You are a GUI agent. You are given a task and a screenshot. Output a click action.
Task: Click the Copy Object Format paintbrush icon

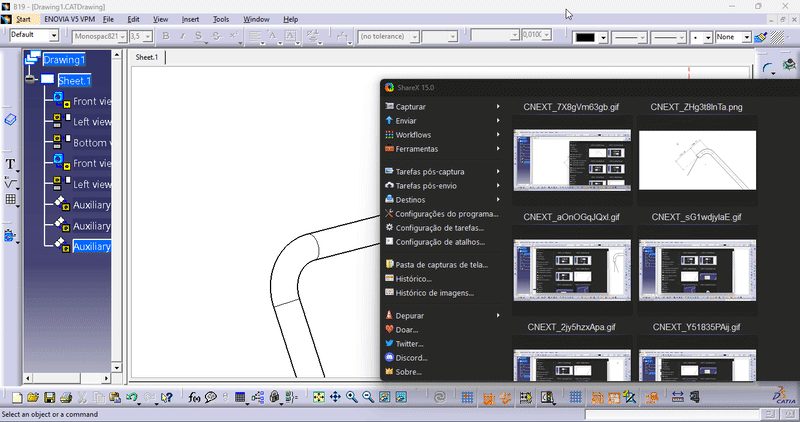coord(760,37)
